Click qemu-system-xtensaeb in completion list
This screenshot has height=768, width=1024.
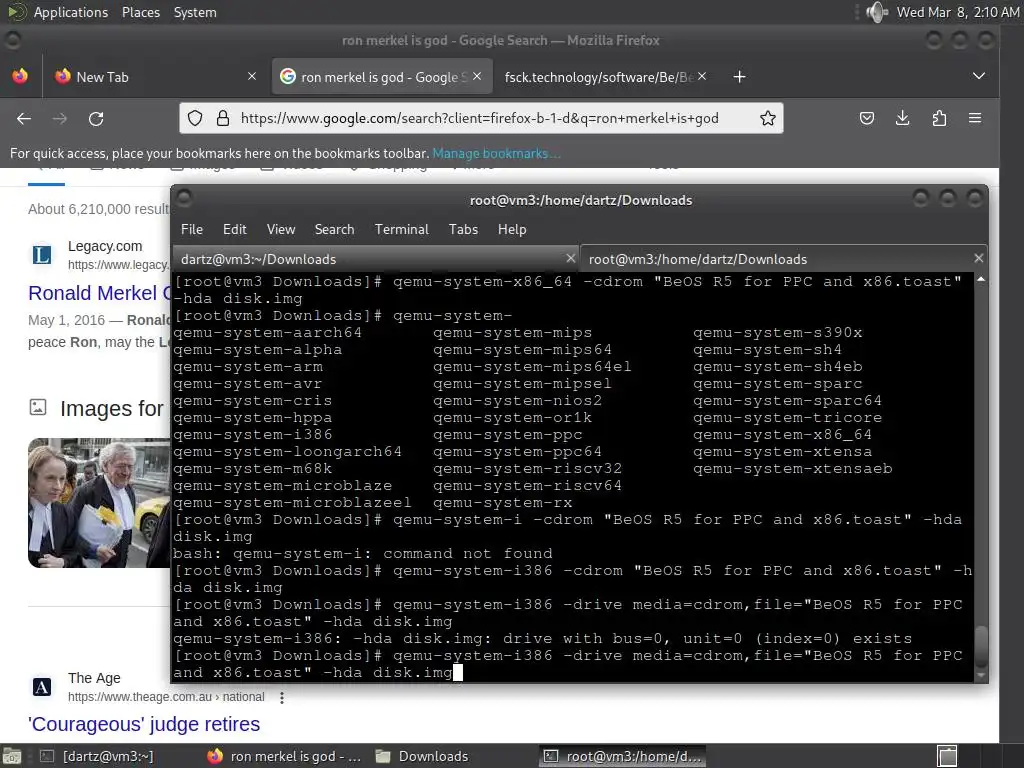[x=792, y=468]
